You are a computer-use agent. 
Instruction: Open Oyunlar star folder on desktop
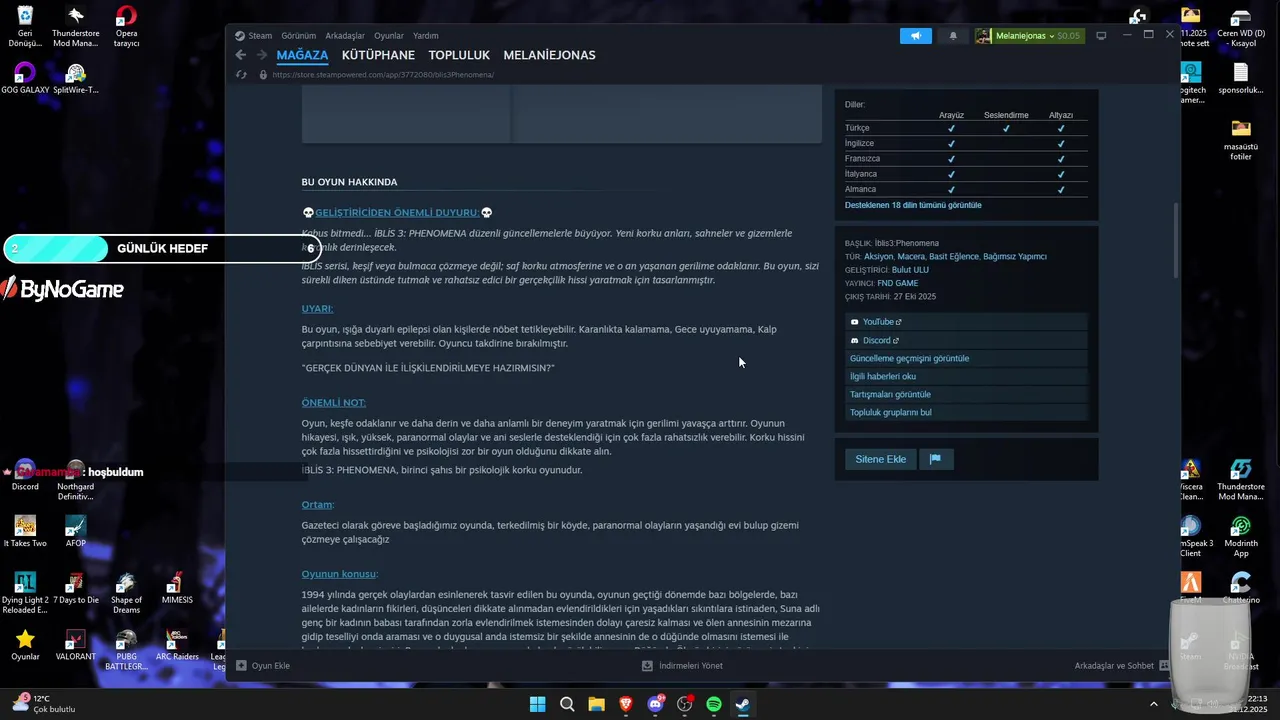[25, 646]
